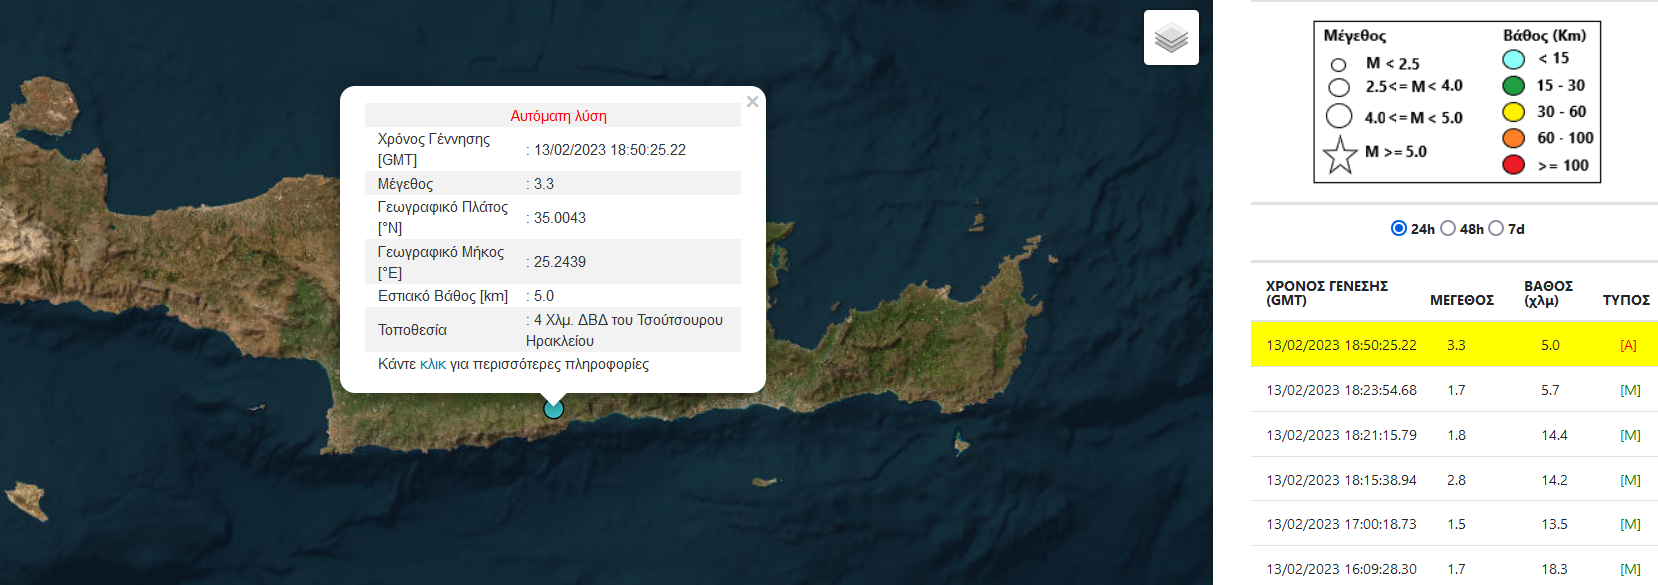
Task: Select the highlighted 18:50:25.22 earthquake row
Action: [1341, 345]
